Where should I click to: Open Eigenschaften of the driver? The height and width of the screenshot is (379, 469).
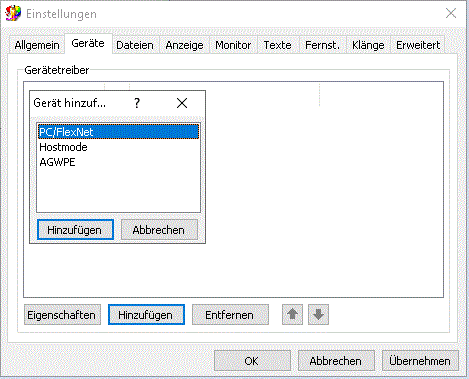click(62, 315)
